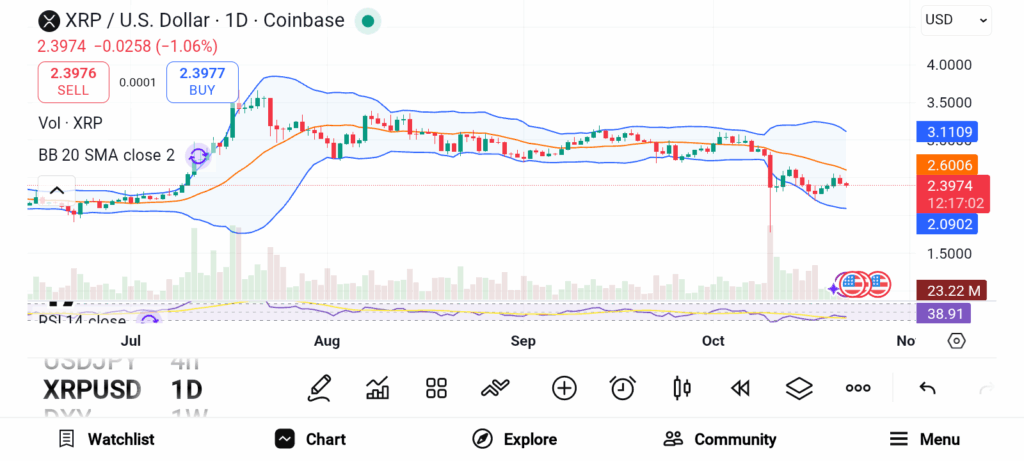Start bar replay with the rewind icon
1024x461 pixels.
click(x=740, y=388)
